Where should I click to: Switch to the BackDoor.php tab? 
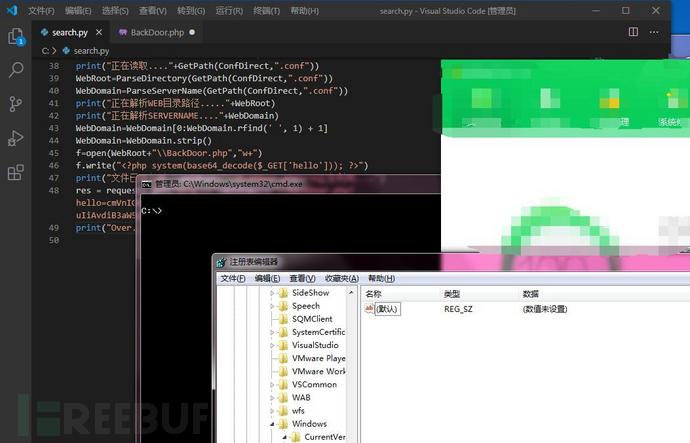pyautogui.click(x=157, y=32)
